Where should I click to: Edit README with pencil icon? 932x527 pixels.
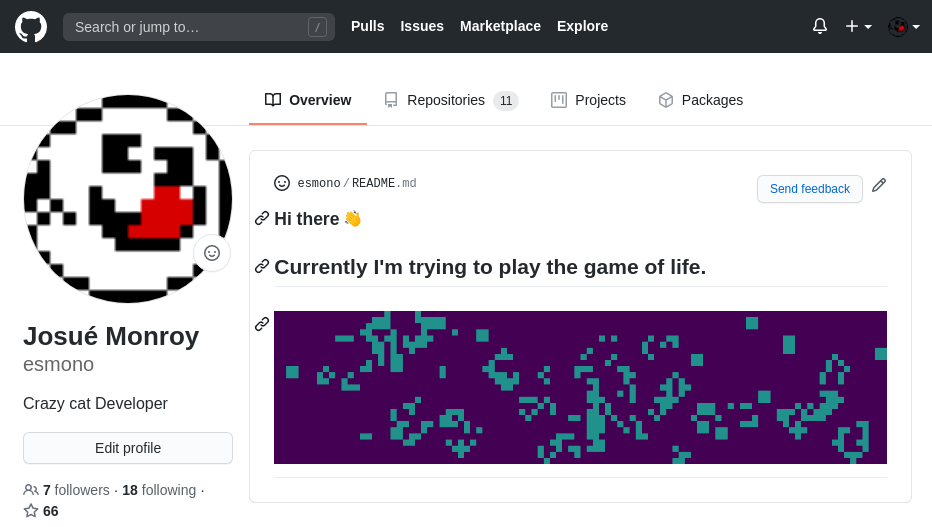coord(879,185)
